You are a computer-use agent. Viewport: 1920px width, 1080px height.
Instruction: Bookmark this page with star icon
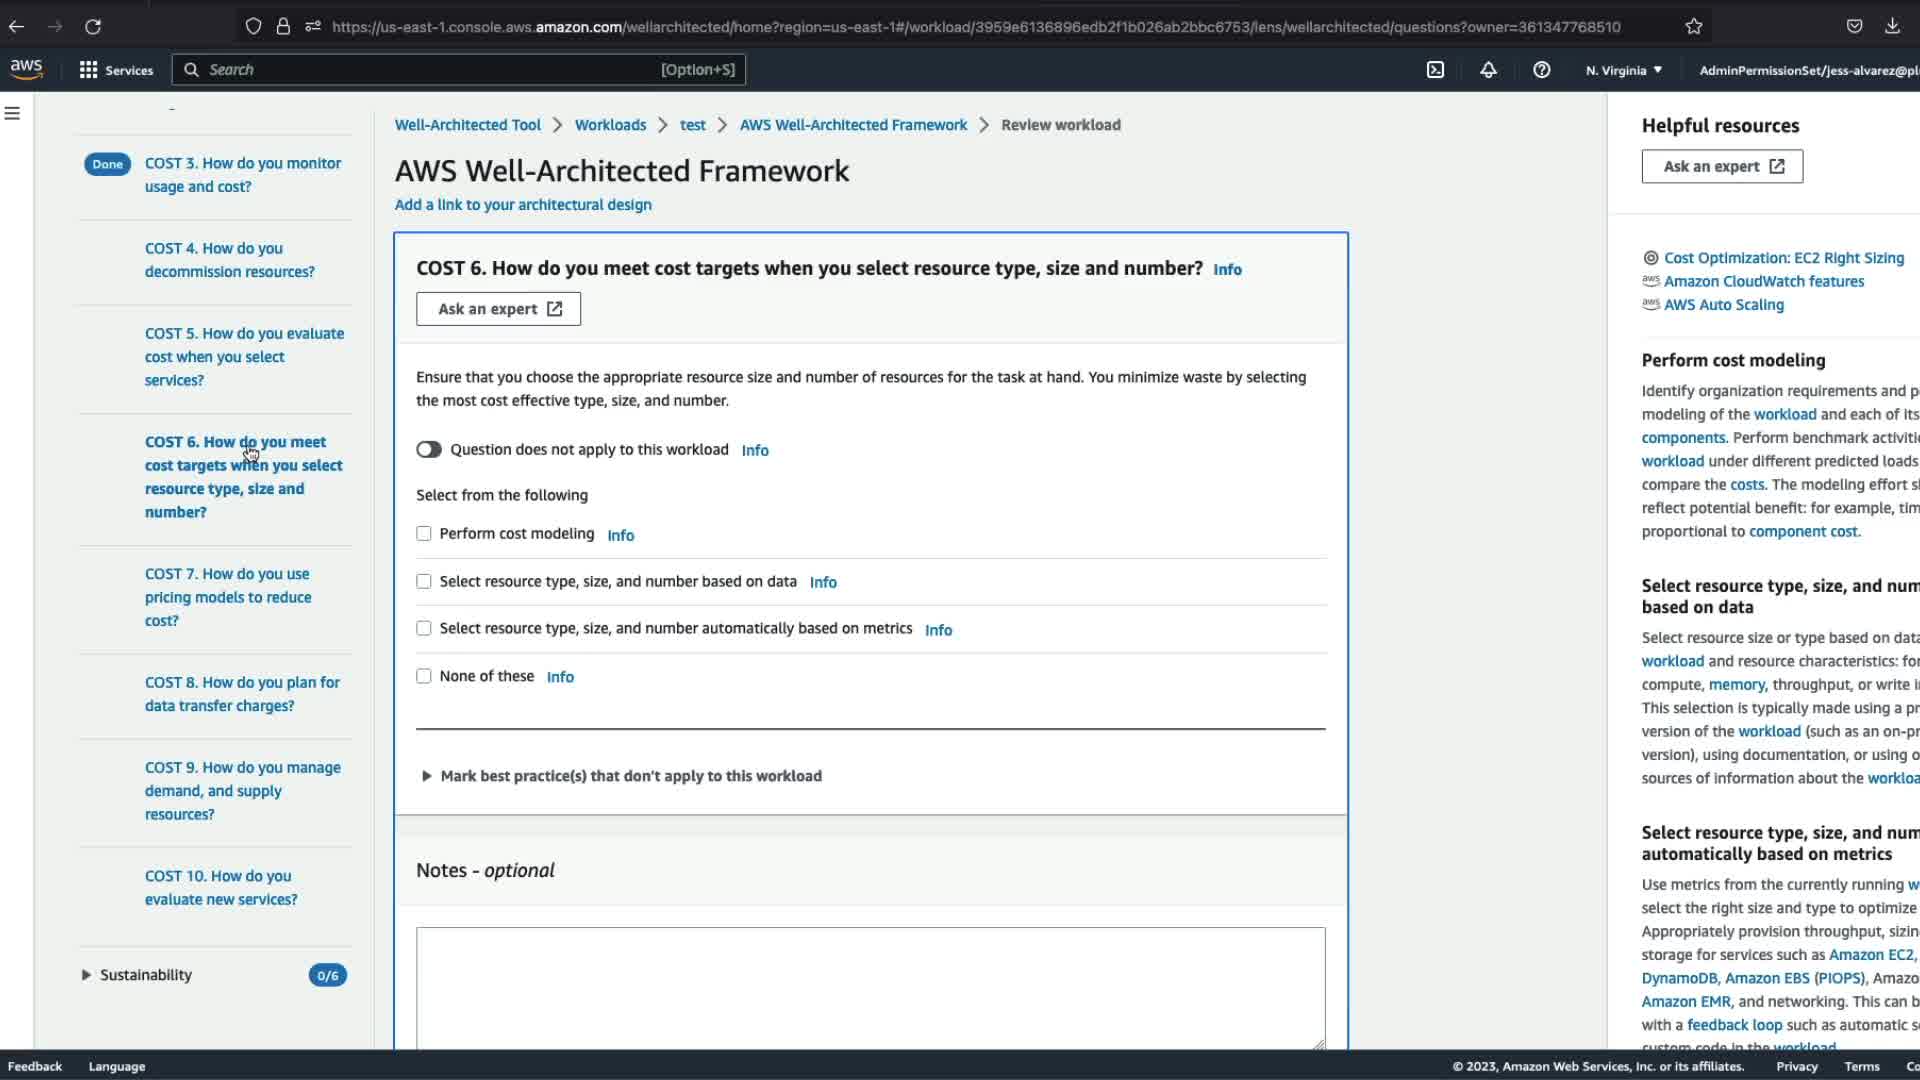coord(1693,27)
